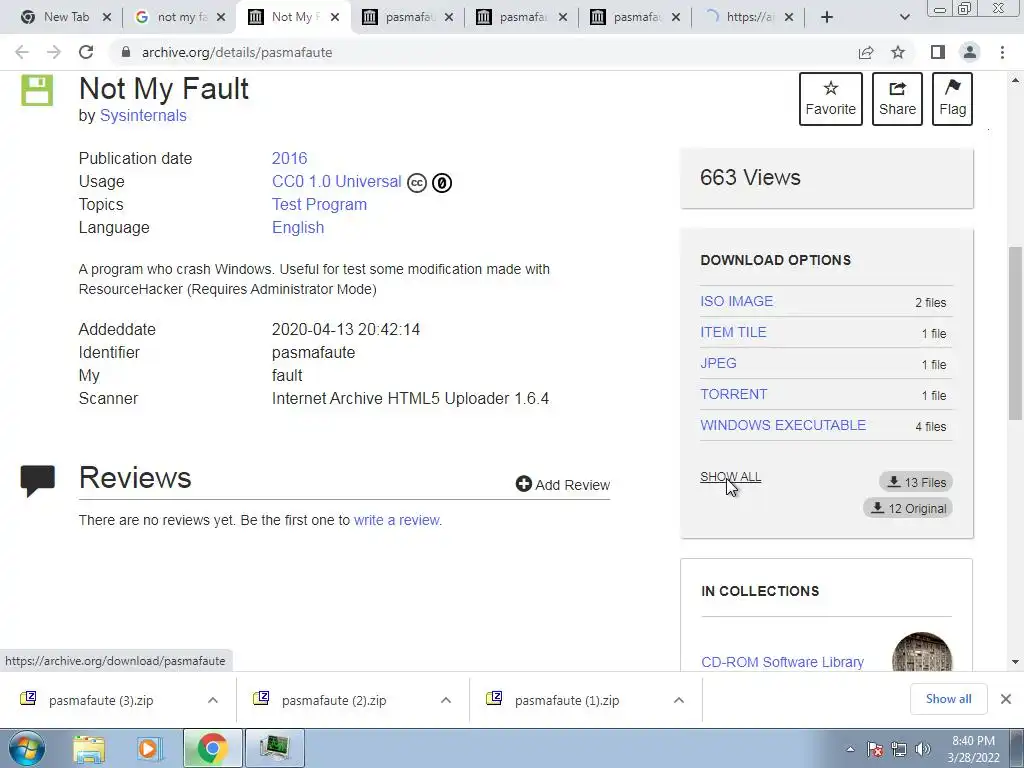Open the Test Program topic link

point(319,204)
